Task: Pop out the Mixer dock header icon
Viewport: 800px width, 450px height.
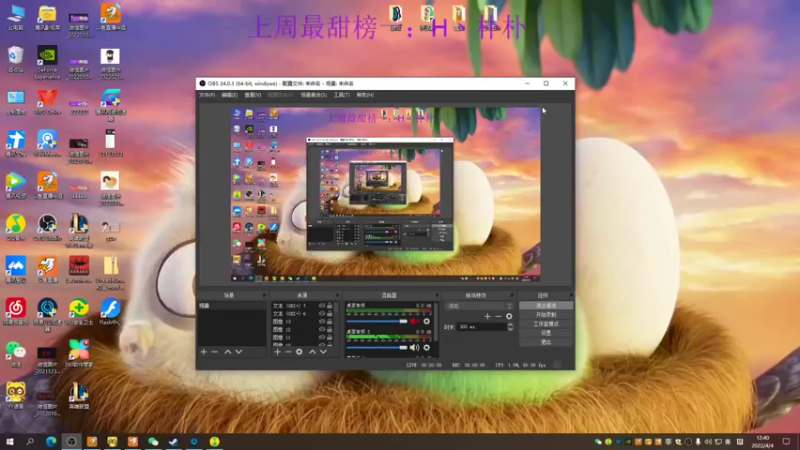Action: click(437, 295)
